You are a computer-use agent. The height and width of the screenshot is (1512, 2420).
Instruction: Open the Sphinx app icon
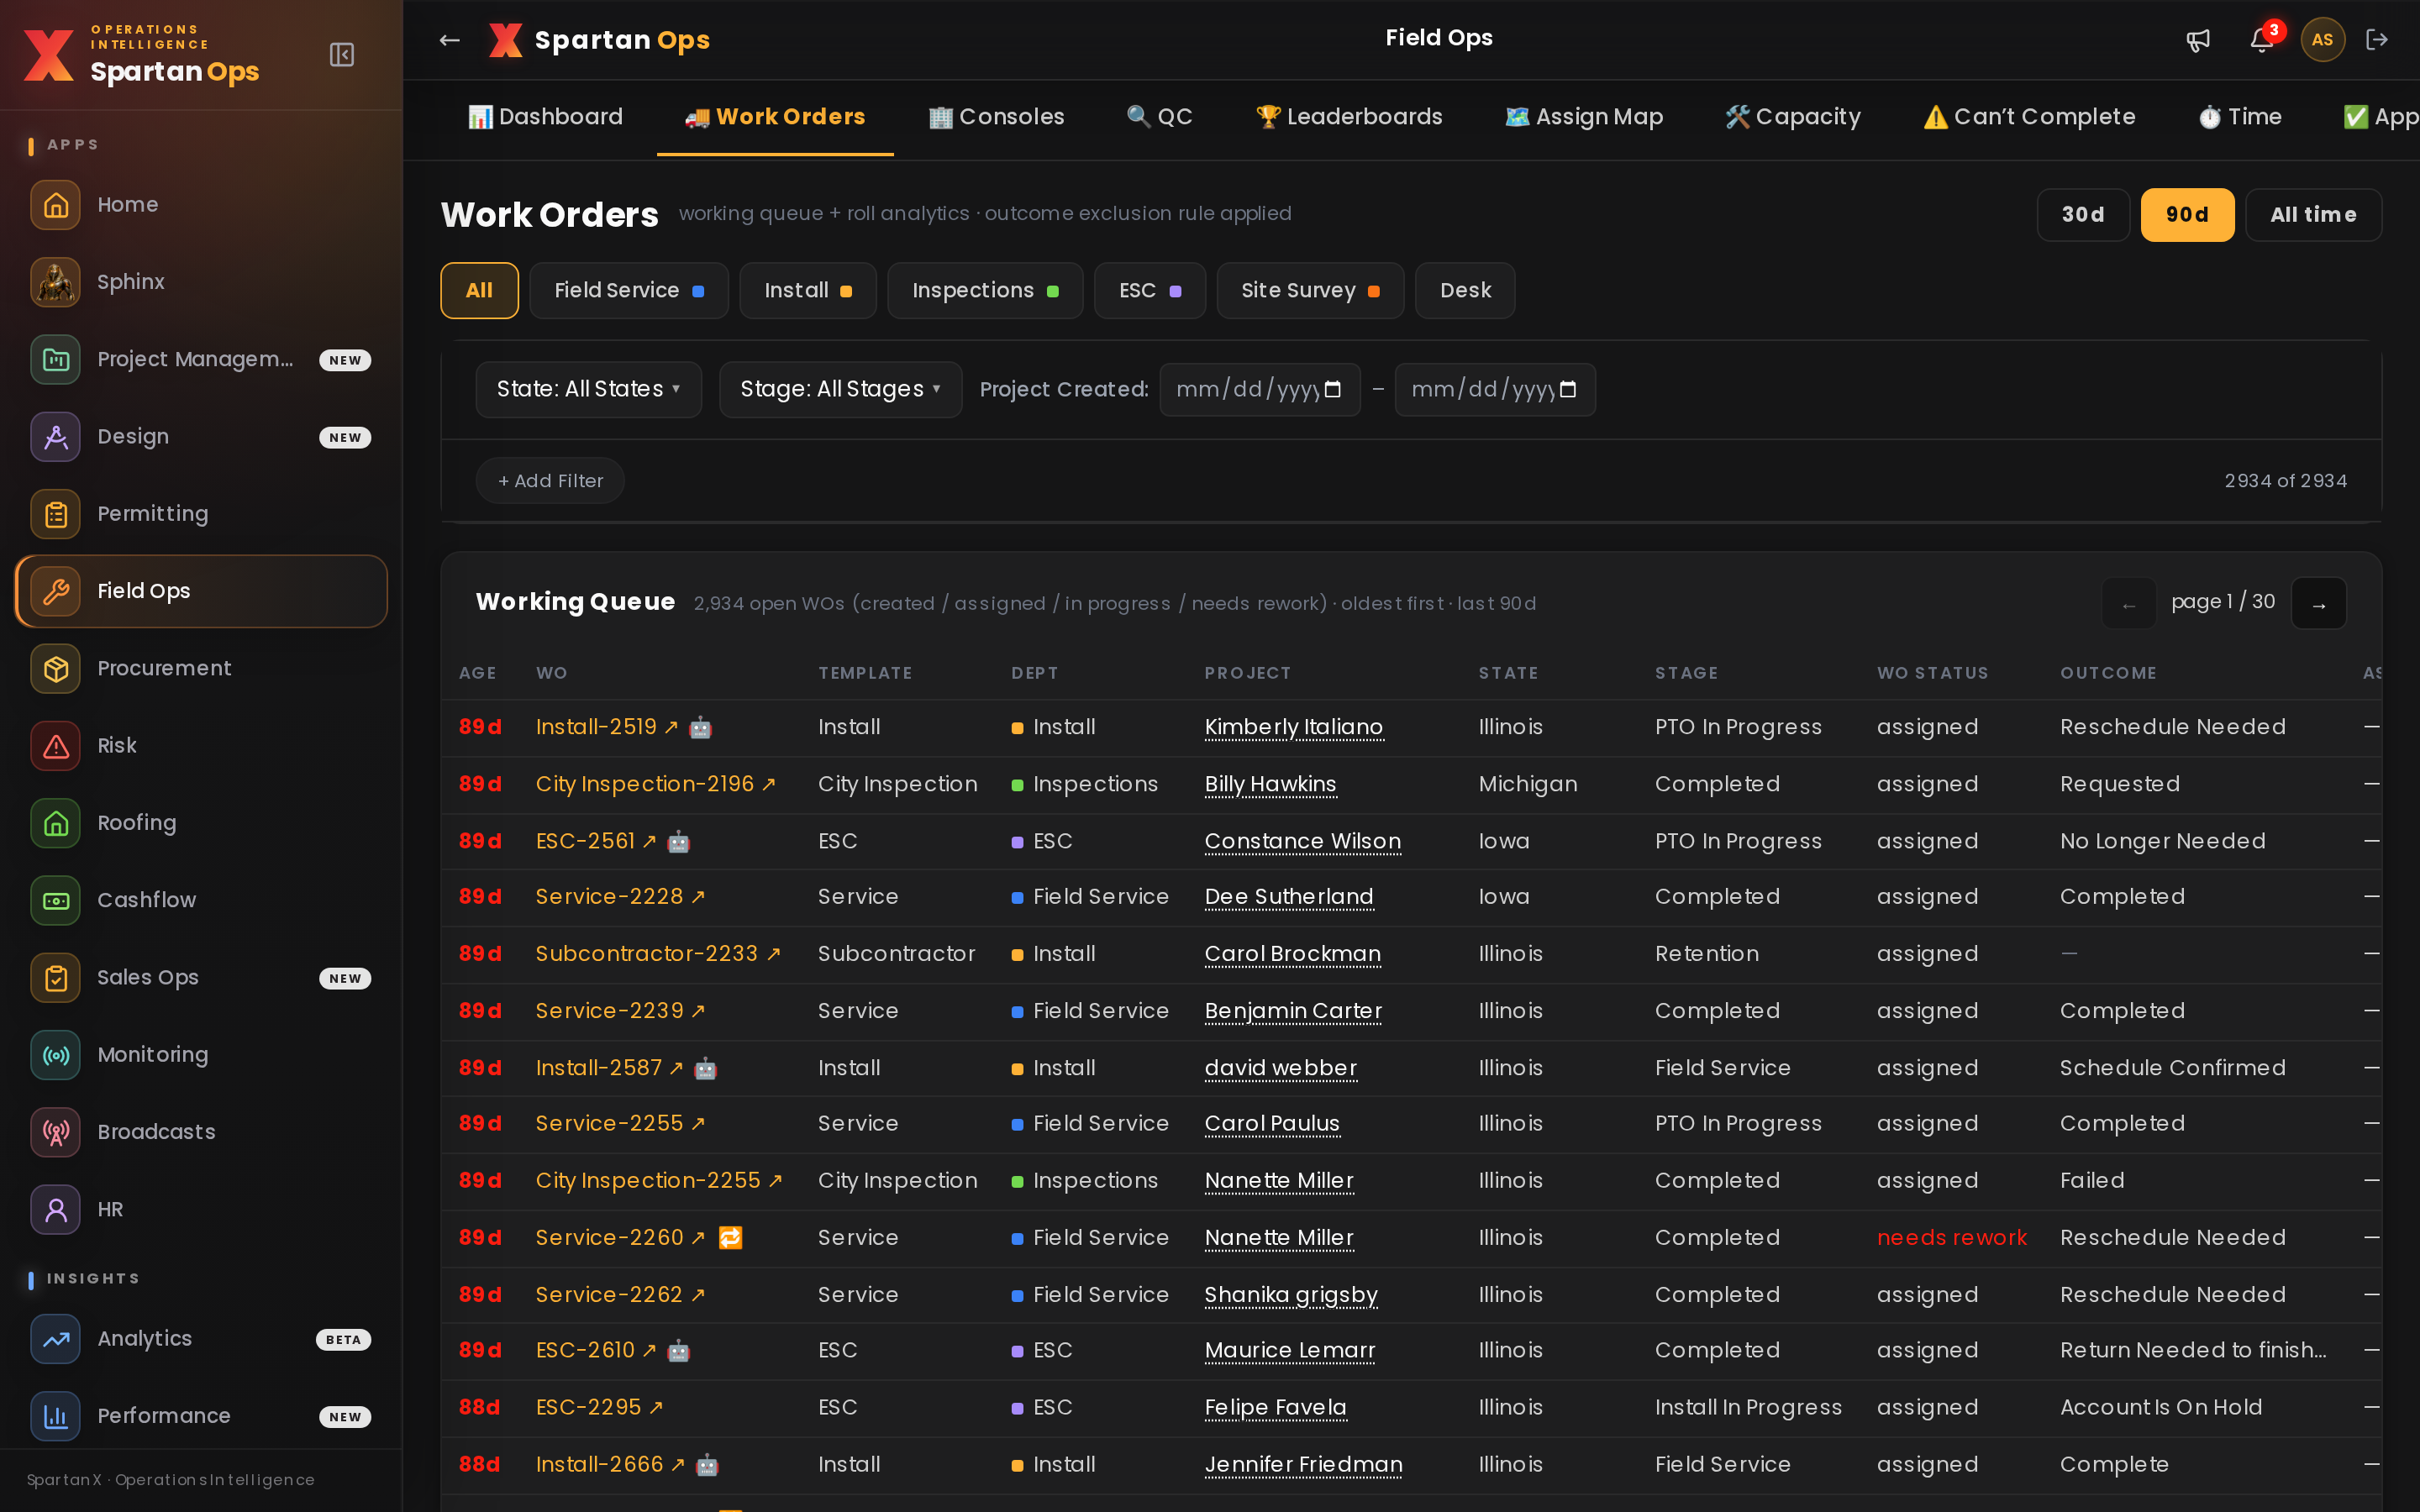[x=56, y=282]
